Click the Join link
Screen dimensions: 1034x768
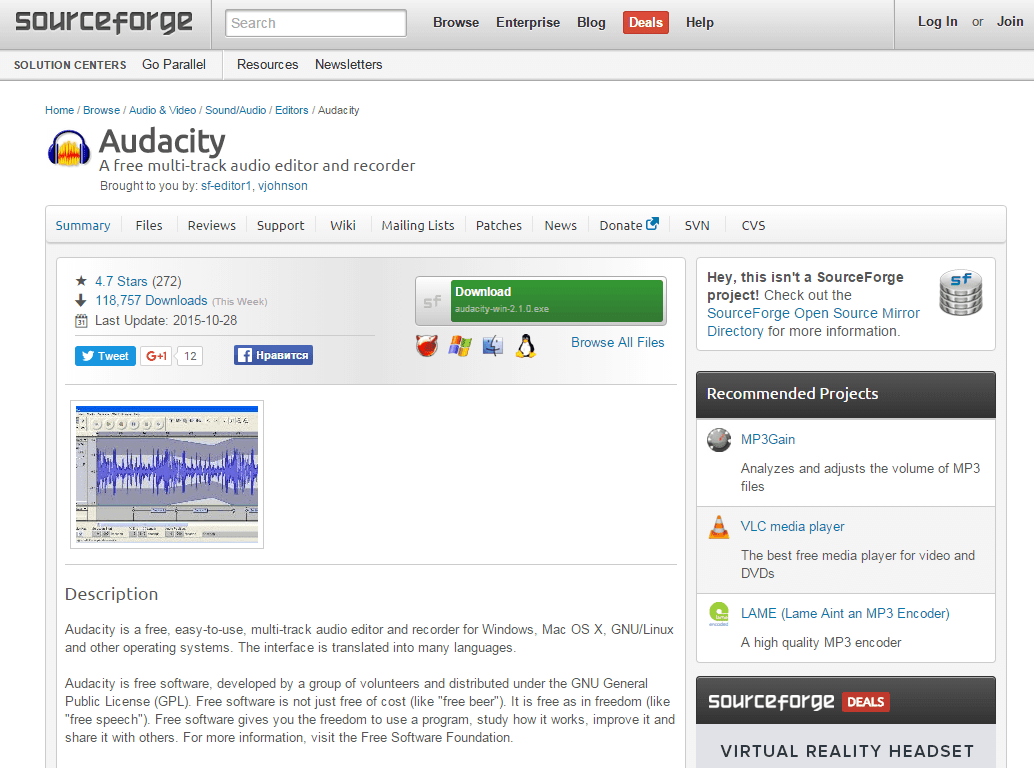tap(1010, 22)
